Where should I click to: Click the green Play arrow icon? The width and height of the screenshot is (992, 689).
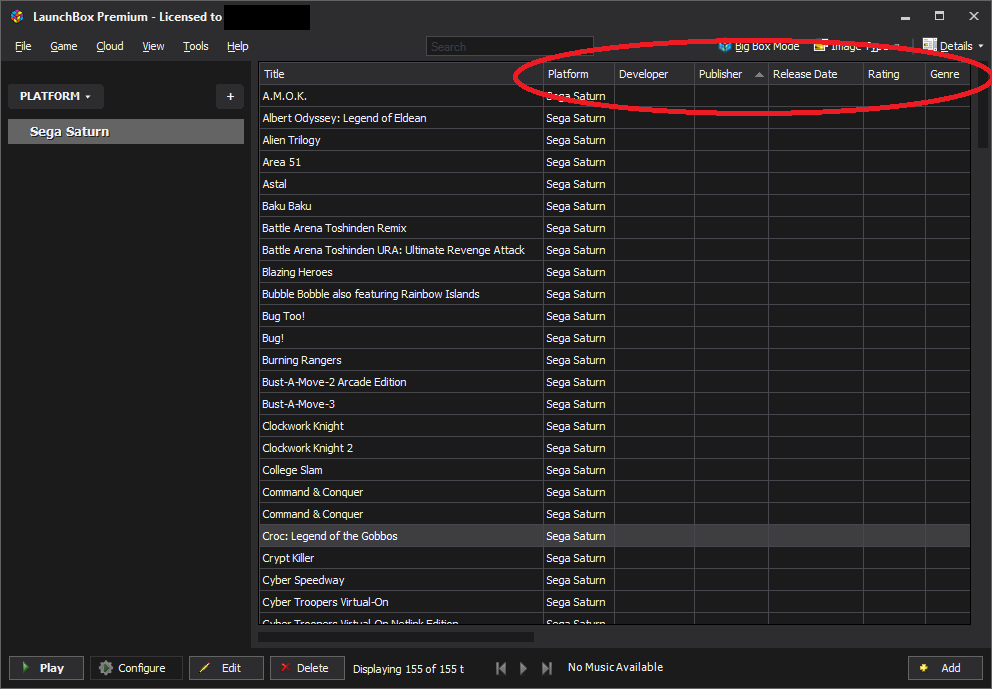[x=26, y=667]
